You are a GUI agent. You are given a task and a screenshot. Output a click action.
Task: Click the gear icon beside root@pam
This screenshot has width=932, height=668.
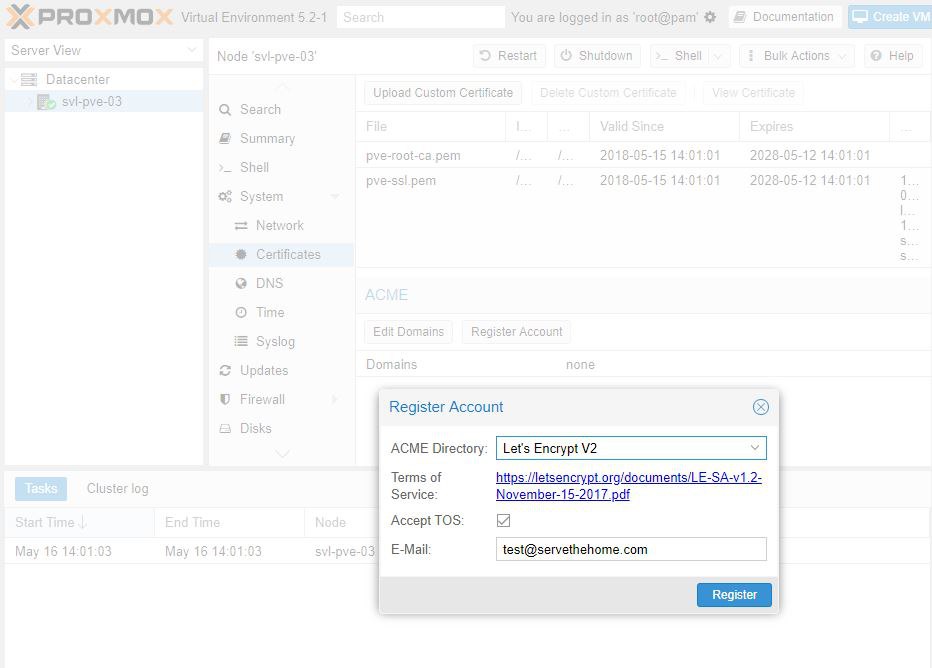[710, 17]
